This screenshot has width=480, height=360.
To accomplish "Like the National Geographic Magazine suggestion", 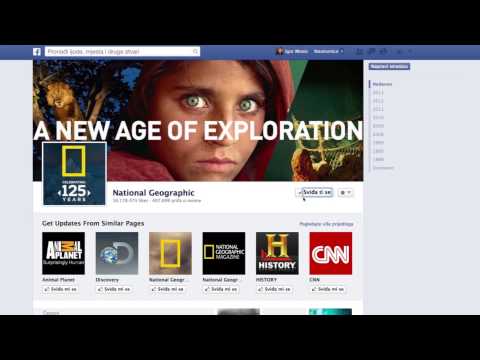I will point(221,289).
